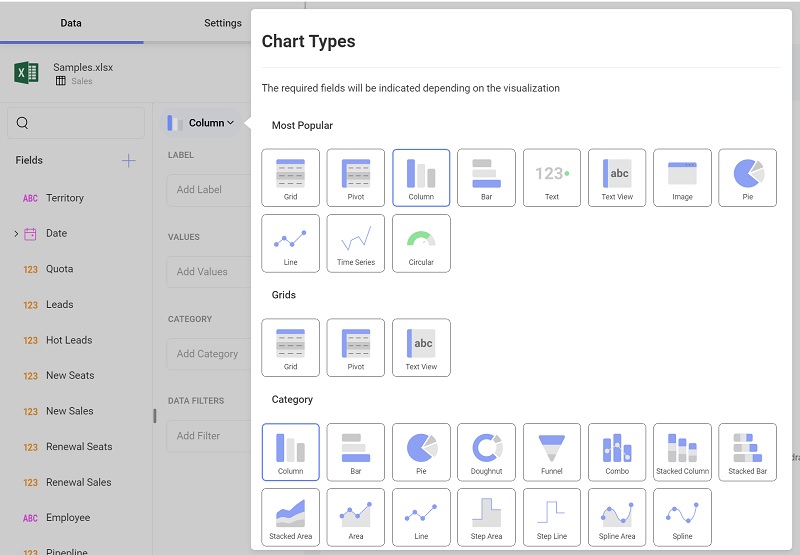Click the plus icon to add field

click(128, 160)
